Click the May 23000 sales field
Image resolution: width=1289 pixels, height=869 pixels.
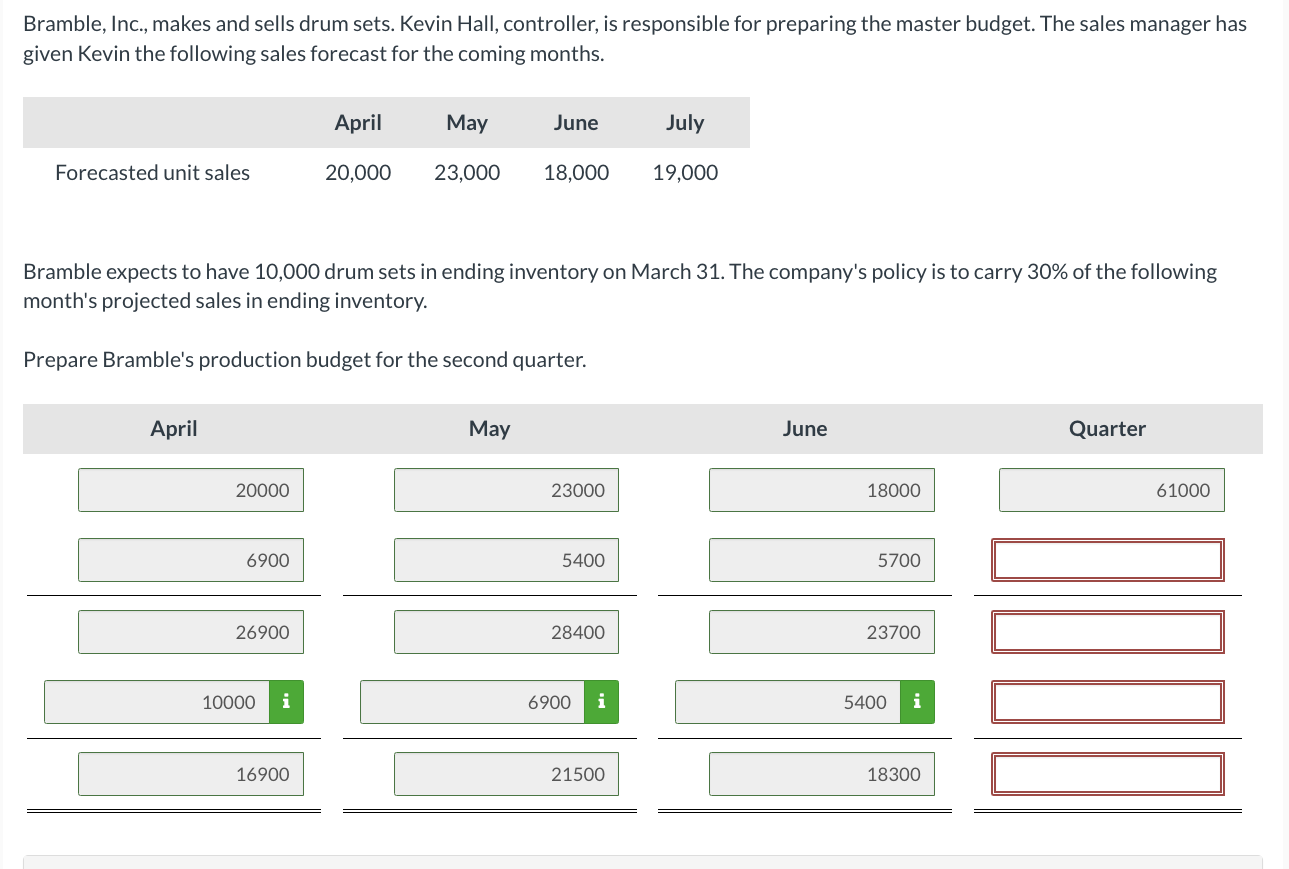point(506,490)
